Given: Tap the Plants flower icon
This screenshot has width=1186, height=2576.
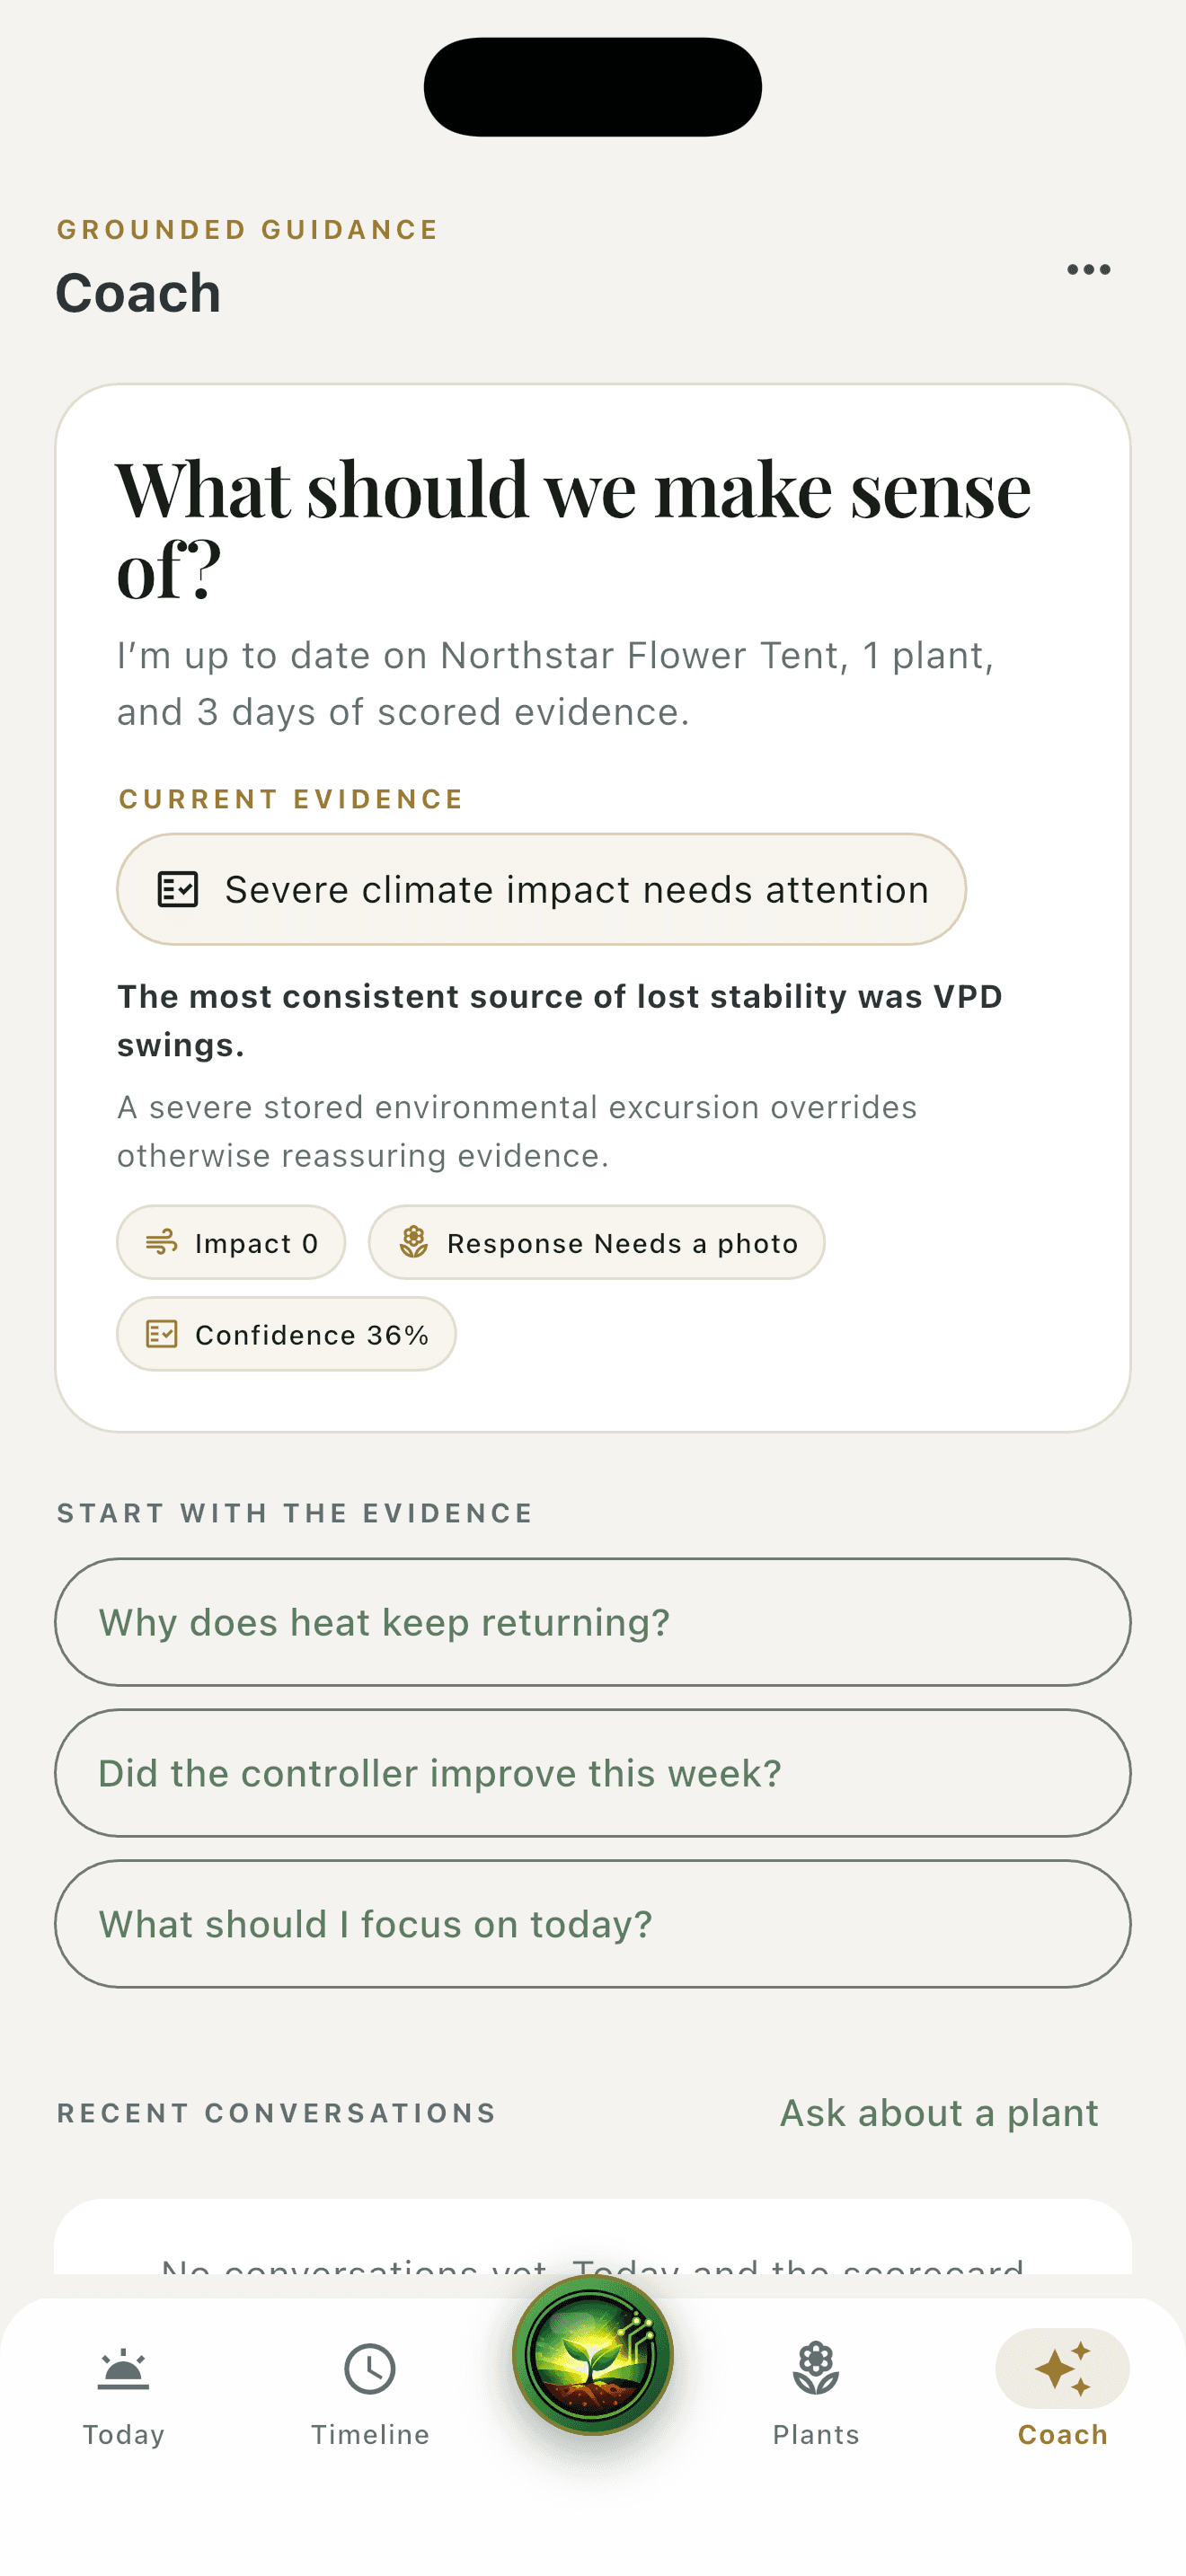Looking at the screenshot, I should tap(816, 2369).
